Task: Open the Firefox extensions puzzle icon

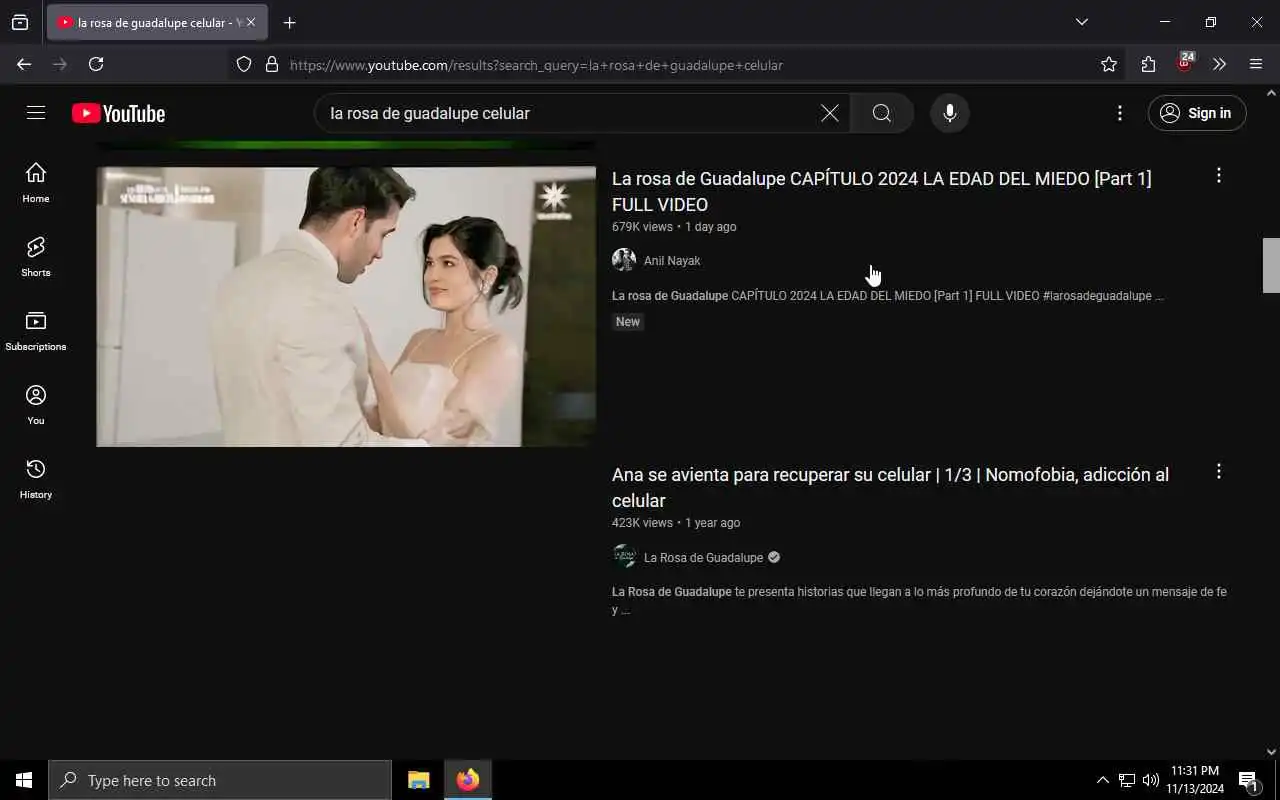Action: click(x=1148, y=64)
